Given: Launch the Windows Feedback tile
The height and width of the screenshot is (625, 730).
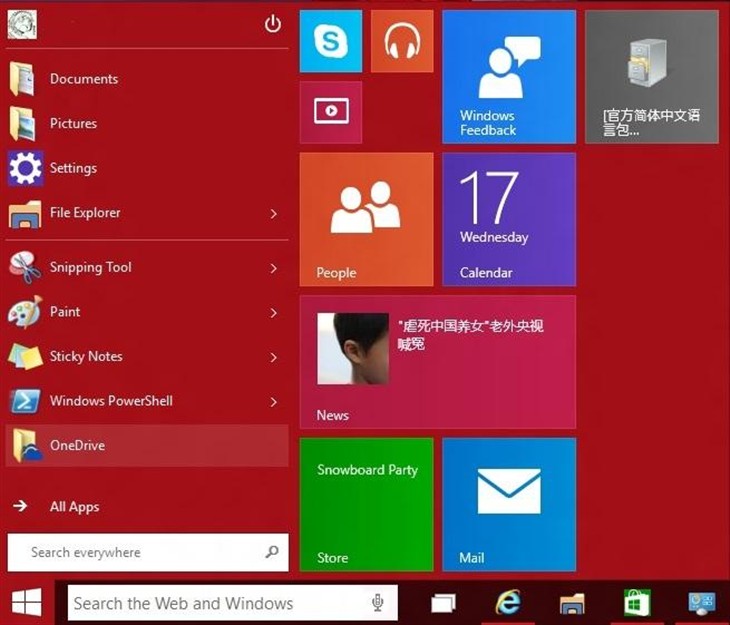Looking at the screenshot, I should (x=509, y=77).
